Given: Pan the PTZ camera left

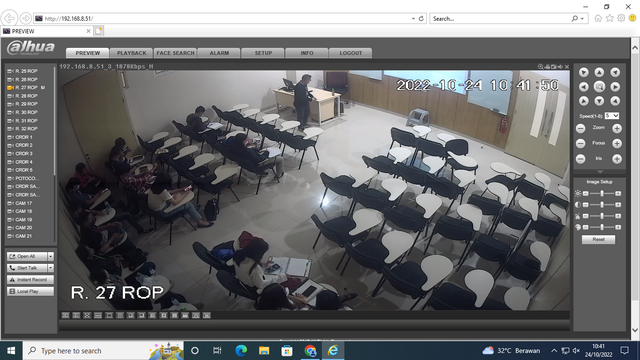Looking at the screenshot, I should tap(584, 87).
